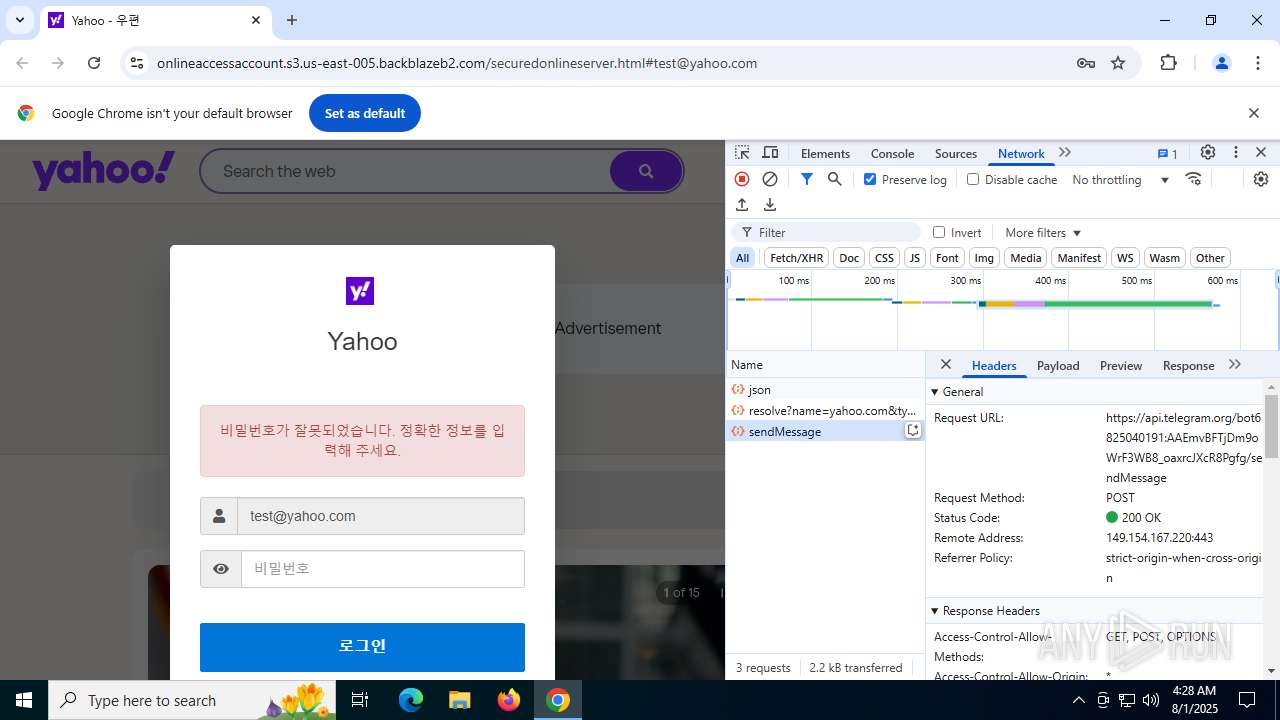Image resolution: width=1280 pixels, height=720 pixels.
Task: Open the Extensions puzzle icon
Action: 1168,63
